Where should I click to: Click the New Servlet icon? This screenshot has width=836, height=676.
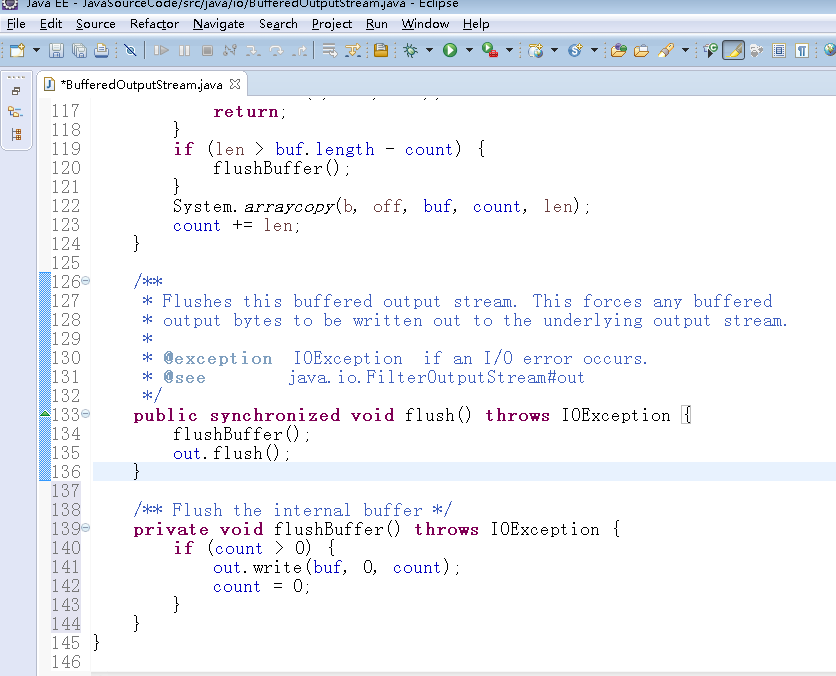575,50
